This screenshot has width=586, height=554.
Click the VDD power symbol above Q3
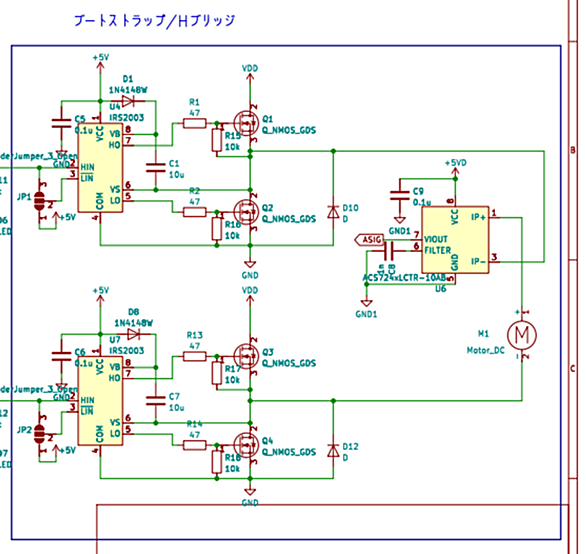250,295
